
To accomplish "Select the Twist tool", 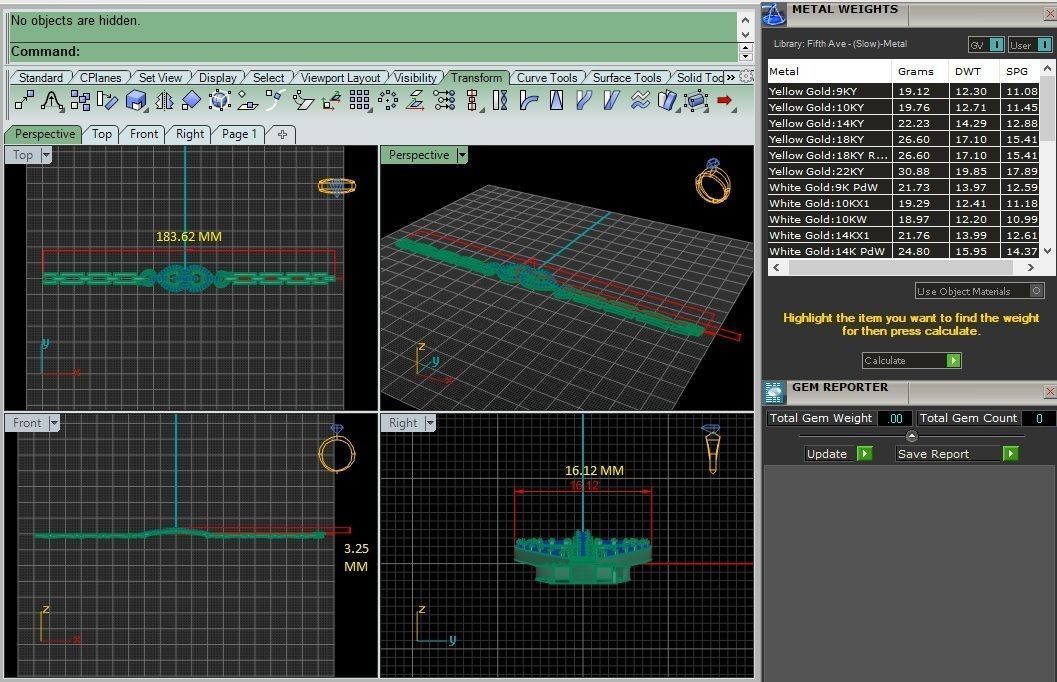I will click(500, 100).
